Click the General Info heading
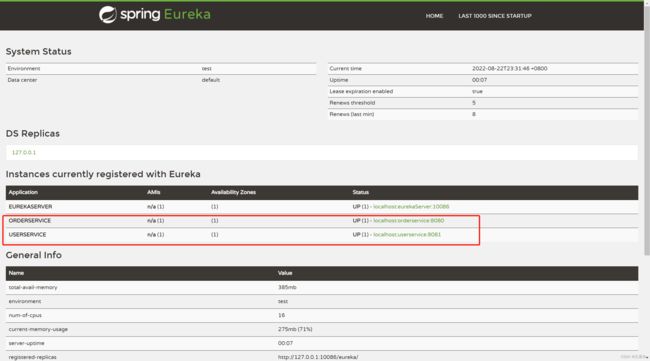 click(x=34, y=255)
